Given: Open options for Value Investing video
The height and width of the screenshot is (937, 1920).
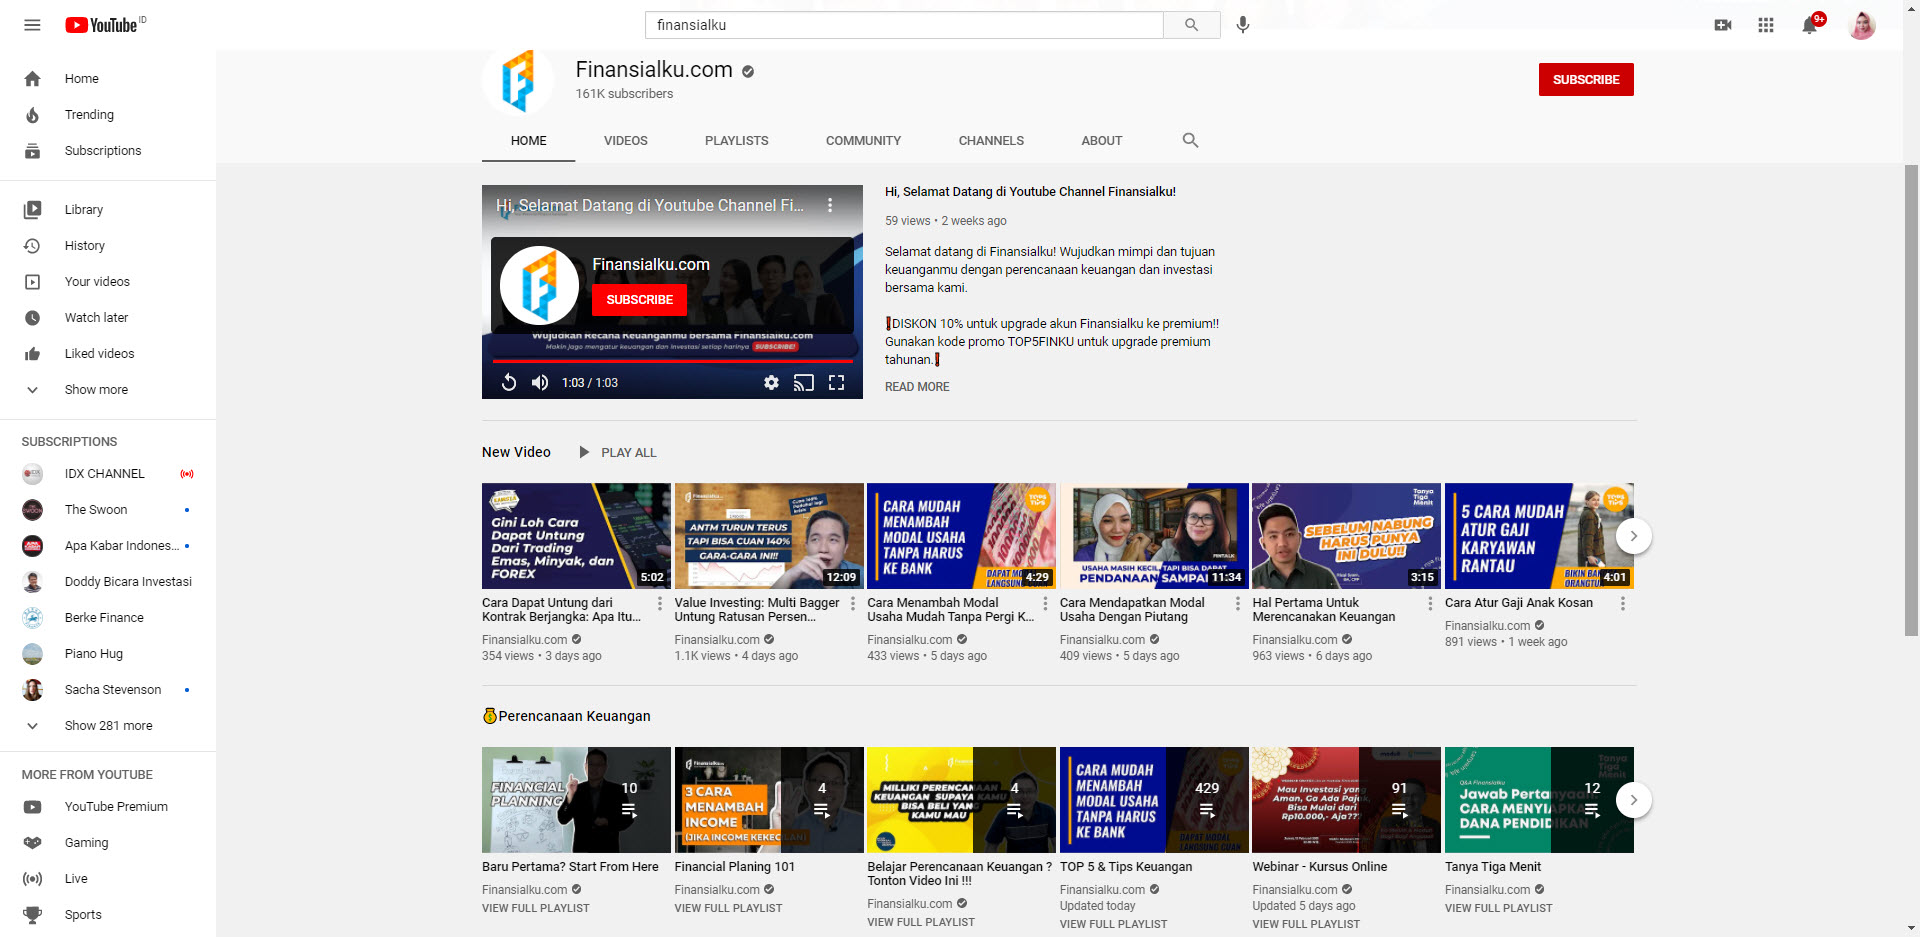Looking at the screenshot, I should (x=853, y=604).
